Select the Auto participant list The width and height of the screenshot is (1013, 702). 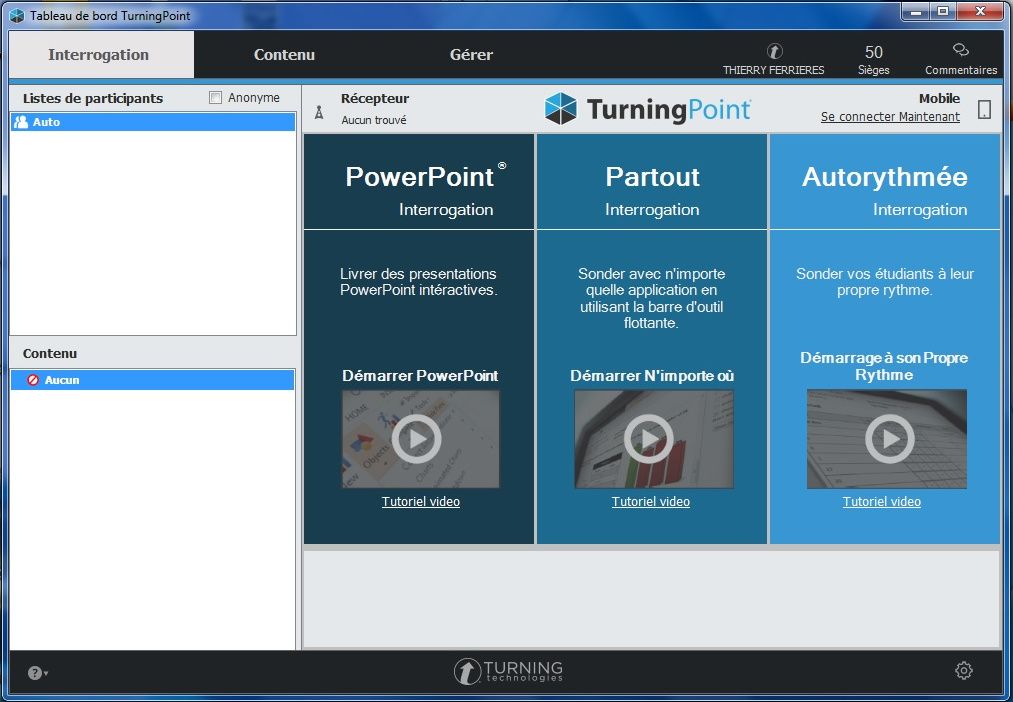coord(153,122)
